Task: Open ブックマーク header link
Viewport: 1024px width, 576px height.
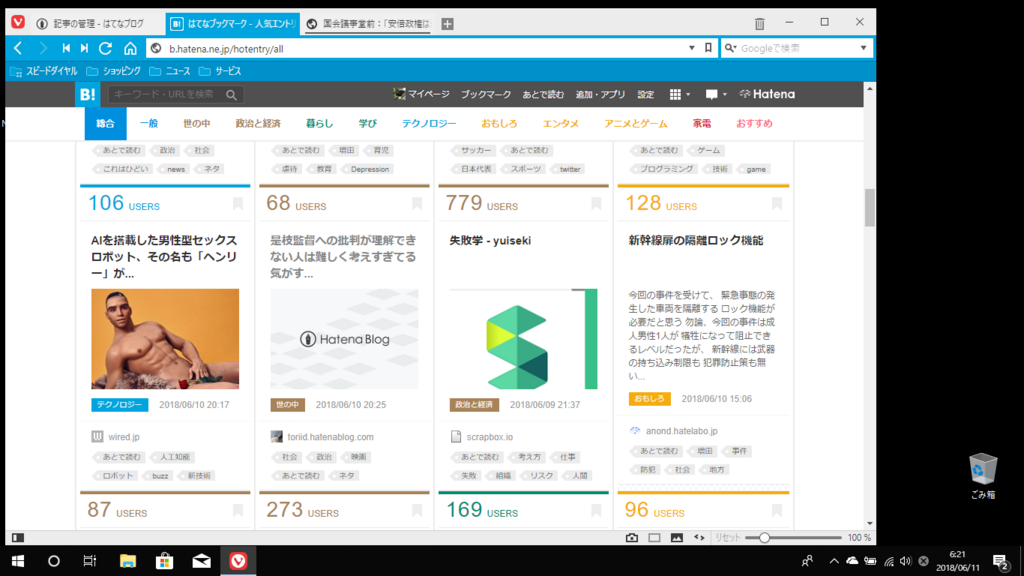Action: (x=486, y=95)
